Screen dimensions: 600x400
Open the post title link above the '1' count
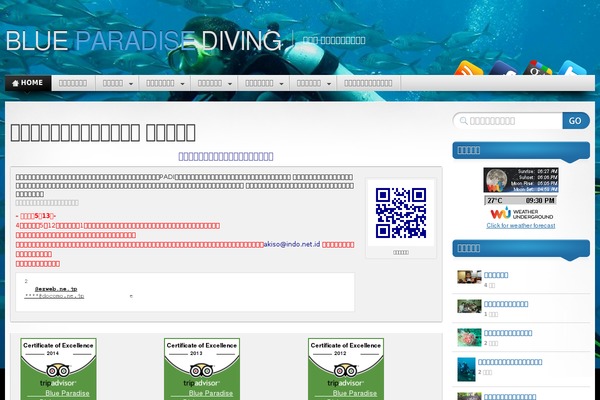506,304
